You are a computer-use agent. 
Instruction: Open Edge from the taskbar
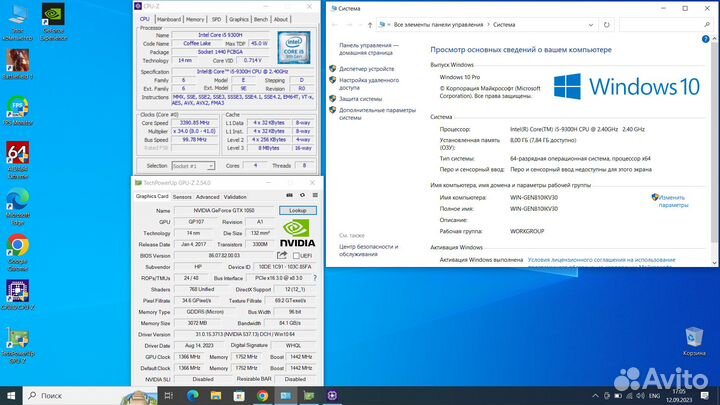pyautogui.click(x=192, y=395)
